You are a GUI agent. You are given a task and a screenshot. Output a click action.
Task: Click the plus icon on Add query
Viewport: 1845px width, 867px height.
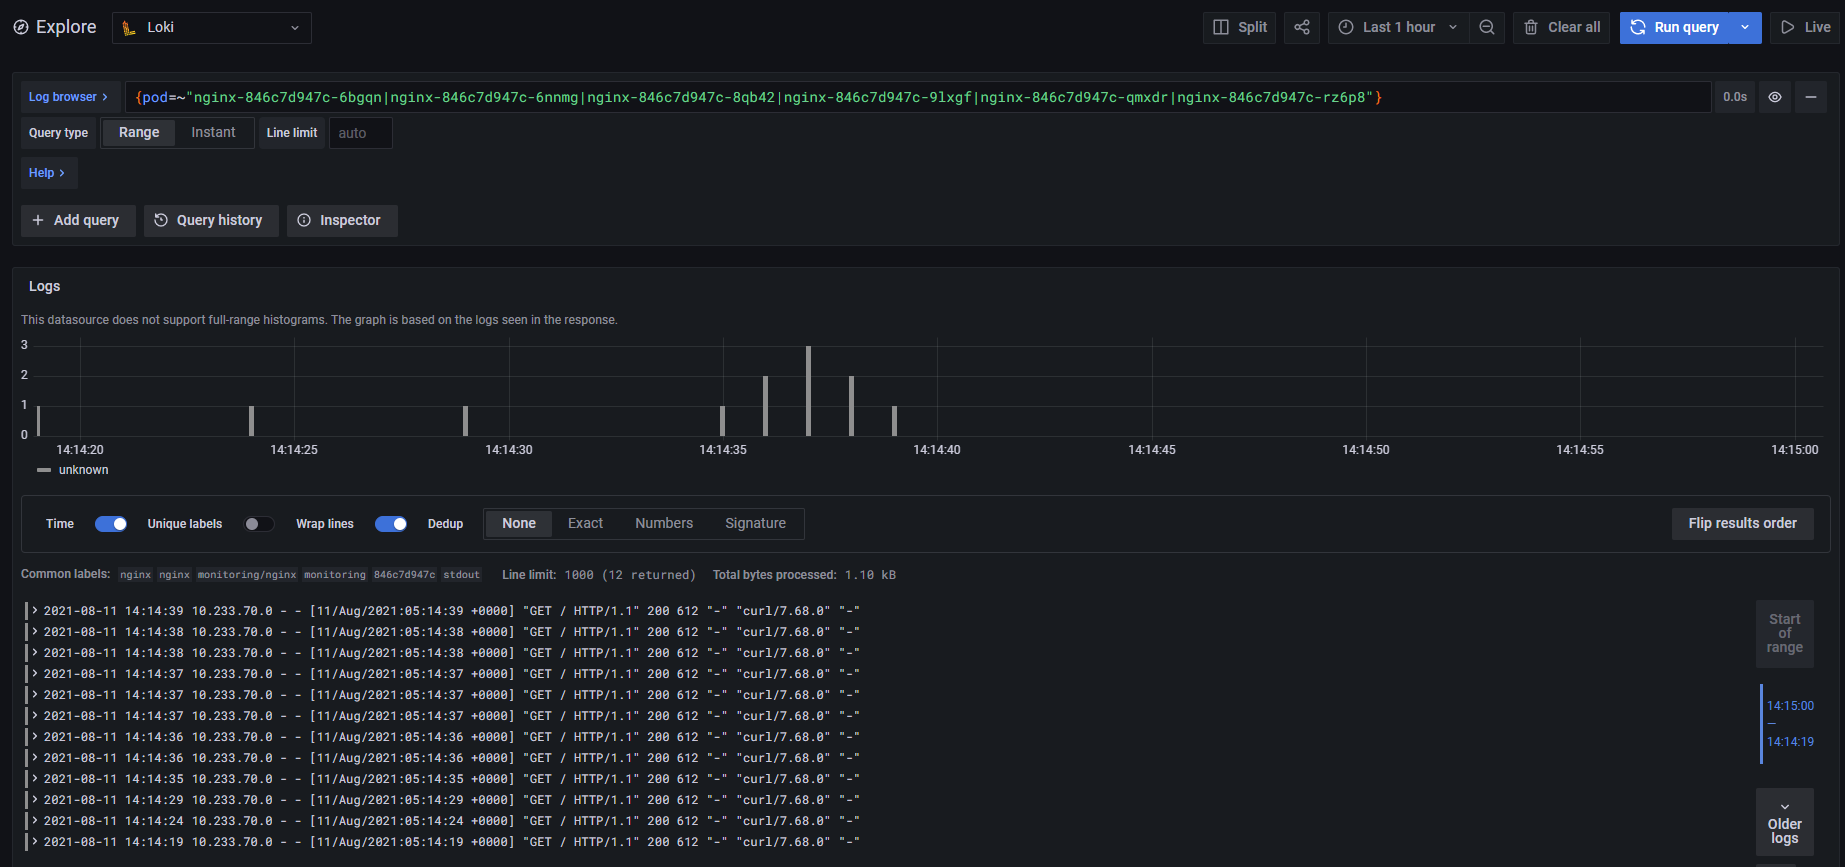(x=38, y=220)
